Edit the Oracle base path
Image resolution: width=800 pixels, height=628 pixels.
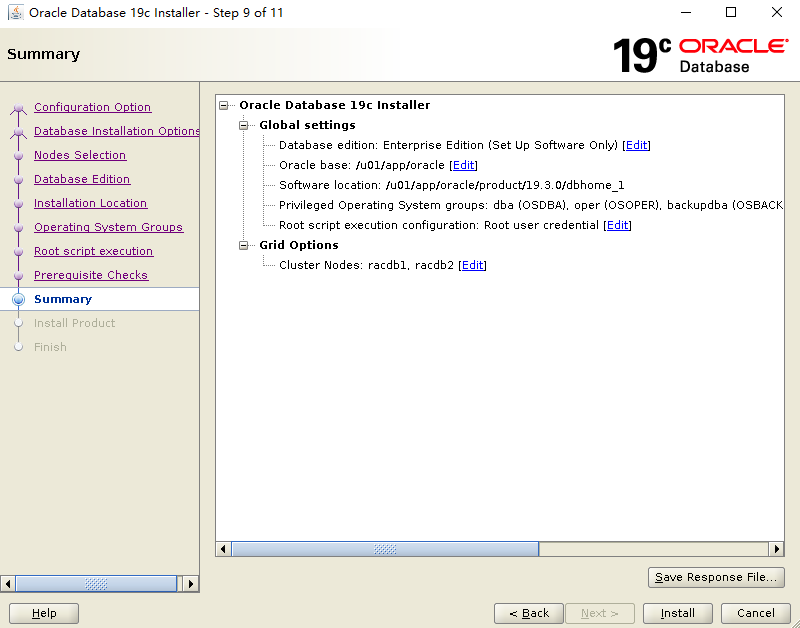coord(463,165)
